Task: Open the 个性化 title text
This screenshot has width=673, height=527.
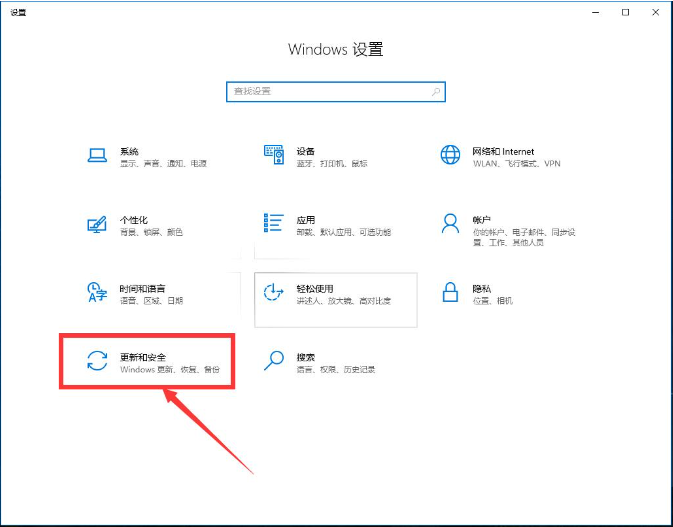Action: pyautogui.click(x=134, y=219)
